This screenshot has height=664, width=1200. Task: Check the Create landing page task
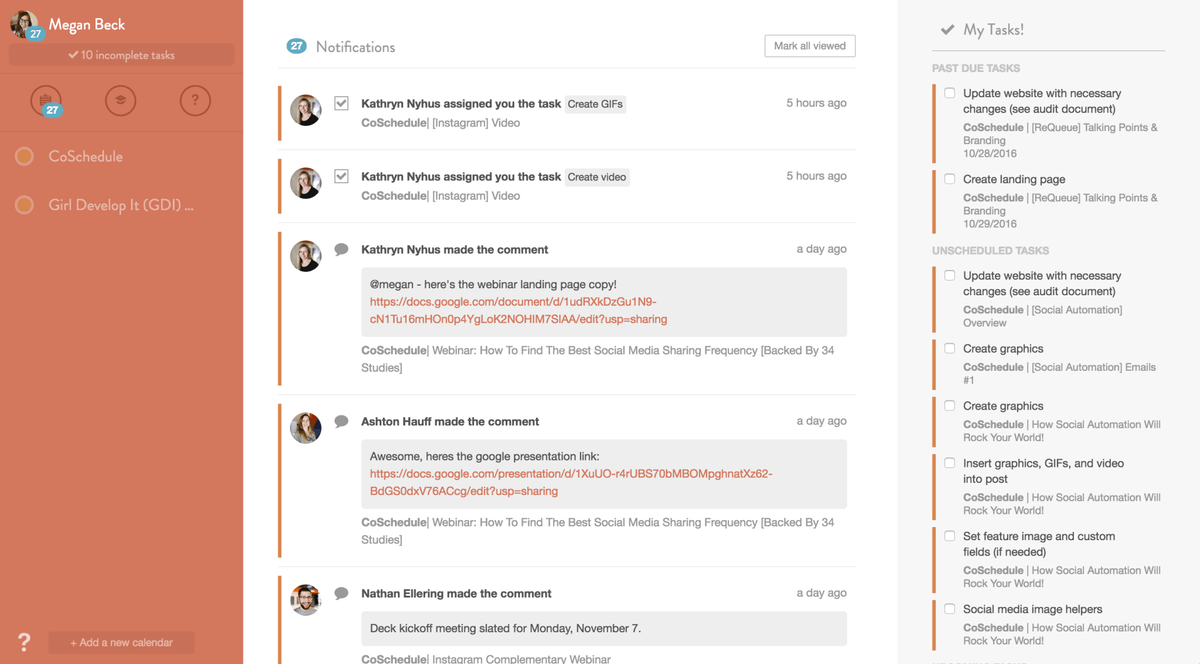[950, 179]
